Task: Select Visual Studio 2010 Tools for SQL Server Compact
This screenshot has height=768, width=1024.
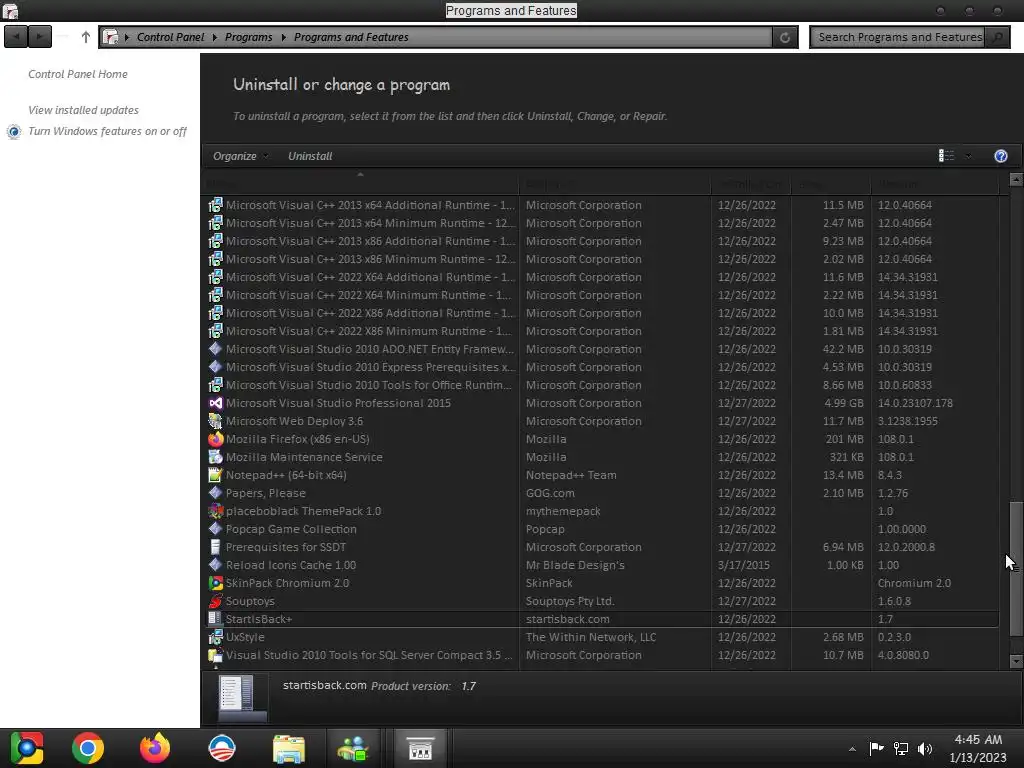Action: coord(603,655)
